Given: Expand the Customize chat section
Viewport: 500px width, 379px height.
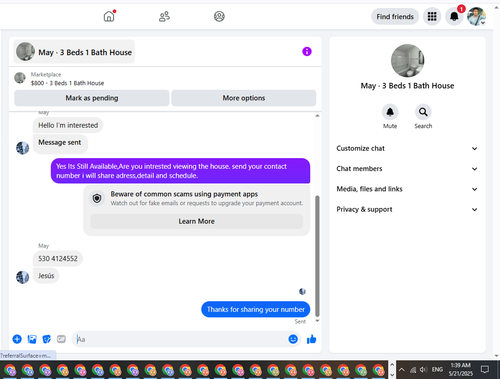Looking at the screenshot, I should coord(407,148).
